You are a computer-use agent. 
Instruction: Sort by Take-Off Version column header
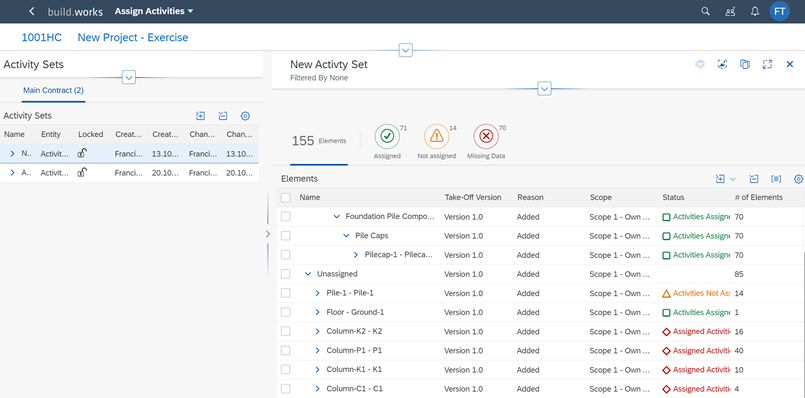473,197
